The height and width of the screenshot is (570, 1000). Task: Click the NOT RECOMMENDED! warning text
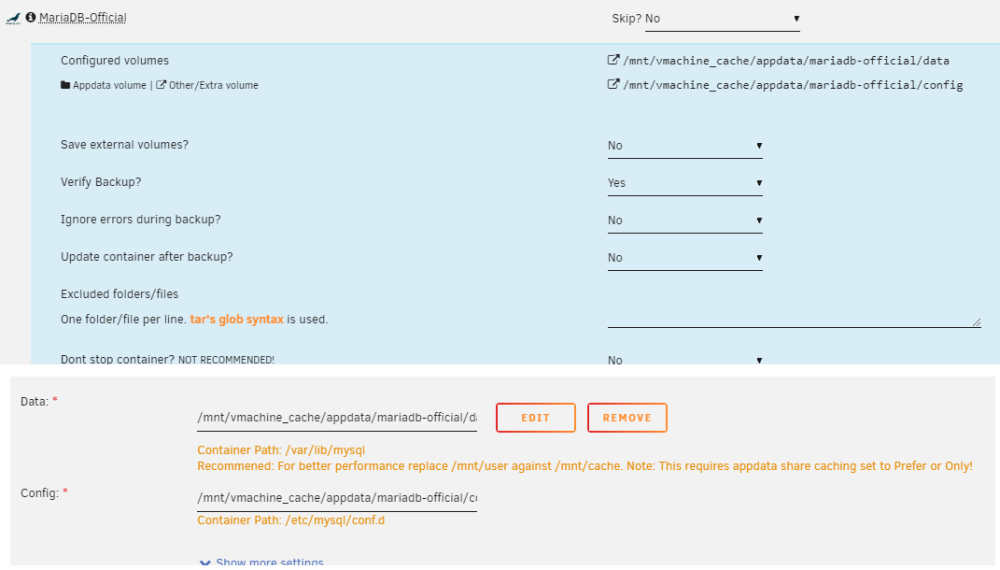[226, 360]
